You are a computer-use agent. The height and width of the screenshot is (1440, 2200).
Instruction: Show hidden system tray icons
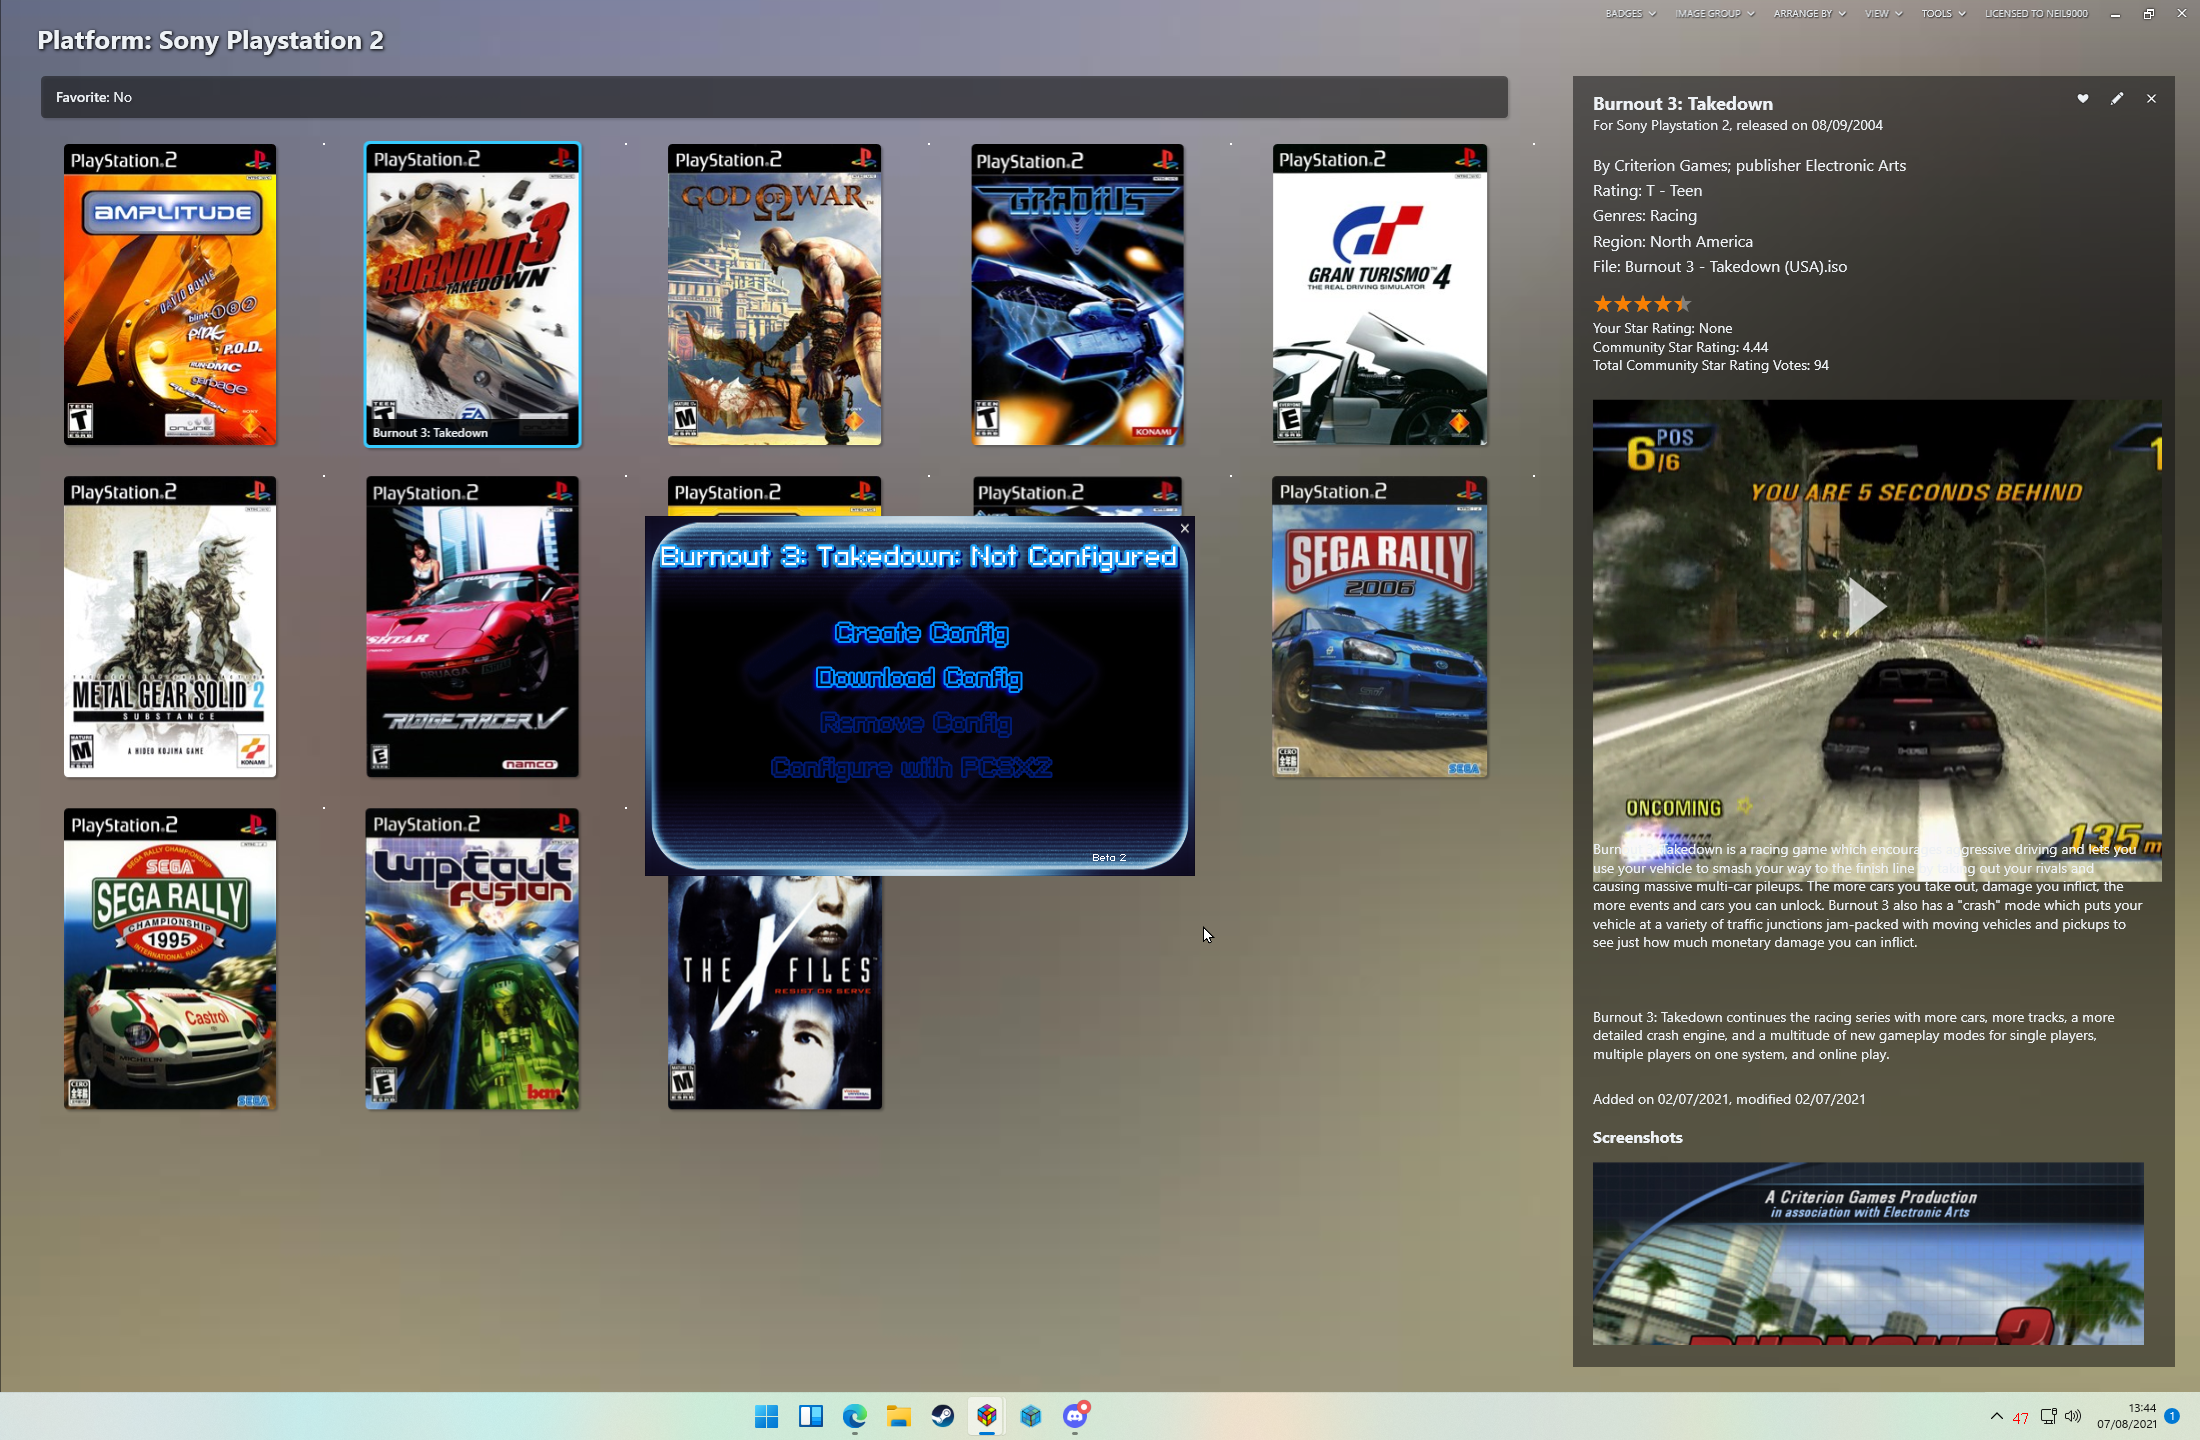[x=1997, y=1416]
